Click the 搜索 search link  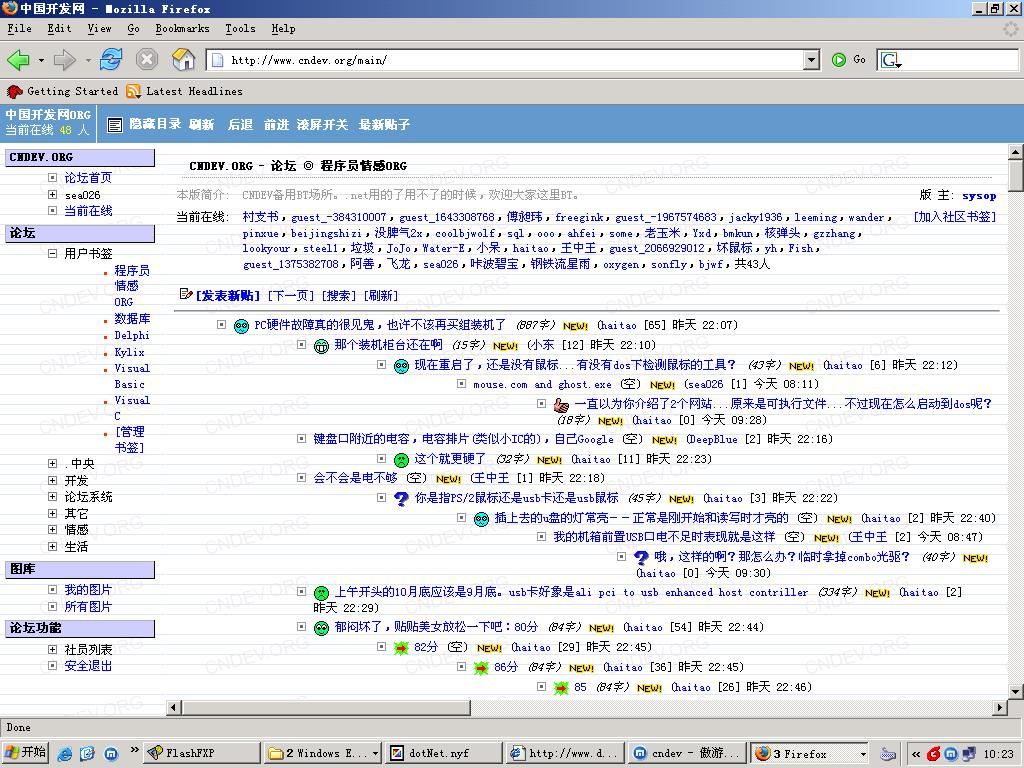click(339, 296)
